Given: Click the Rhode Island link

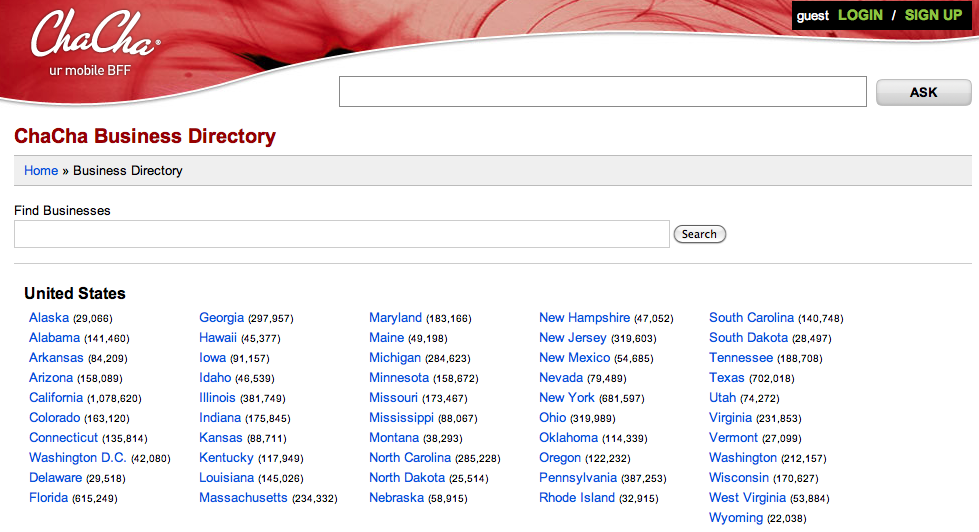Looking at the screenshot, I should click(x=577, y=498).
